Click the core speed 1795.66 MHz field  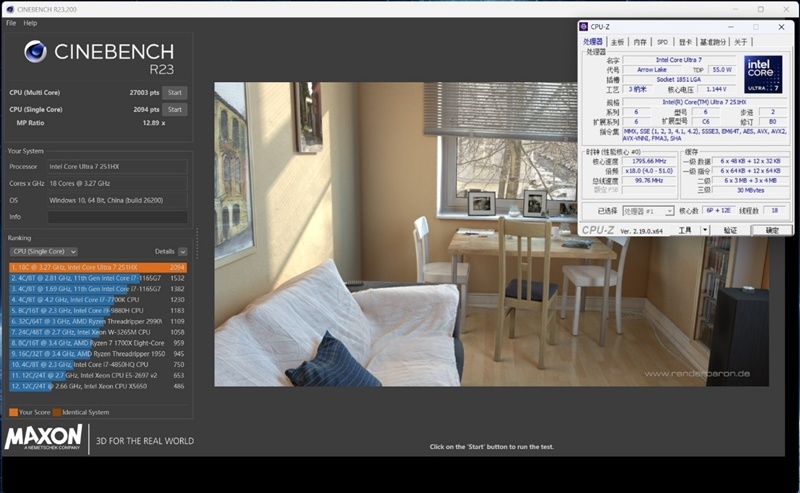[x=649, y=161]
